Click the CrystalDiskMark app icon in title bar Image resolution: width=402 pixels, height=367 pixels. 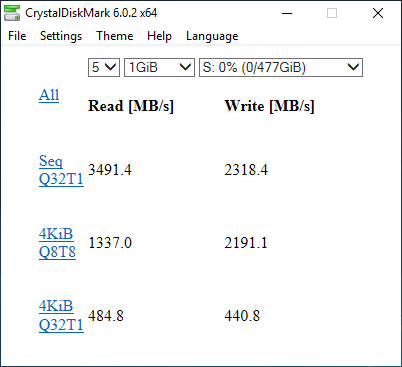12,13
